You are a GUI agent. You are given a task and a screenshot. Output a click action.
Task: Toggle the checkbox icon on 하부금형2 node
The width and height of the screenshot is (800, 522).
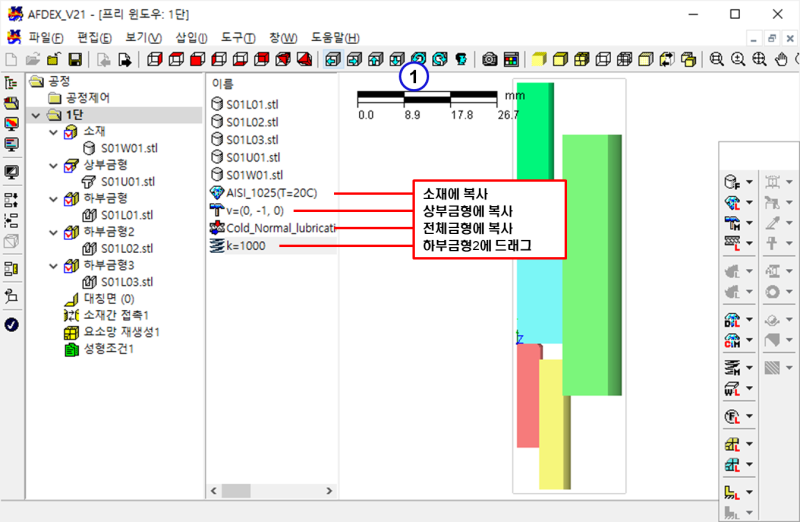tap(70, 231)
